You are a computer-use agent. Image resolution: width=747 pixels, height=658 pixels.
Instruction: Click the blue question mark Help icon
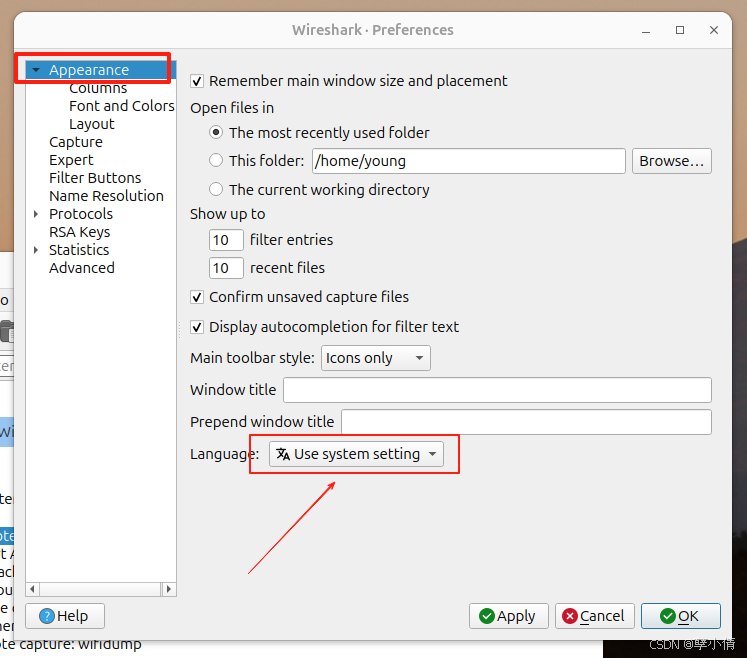pyautogui.click(x=47, y=616)
